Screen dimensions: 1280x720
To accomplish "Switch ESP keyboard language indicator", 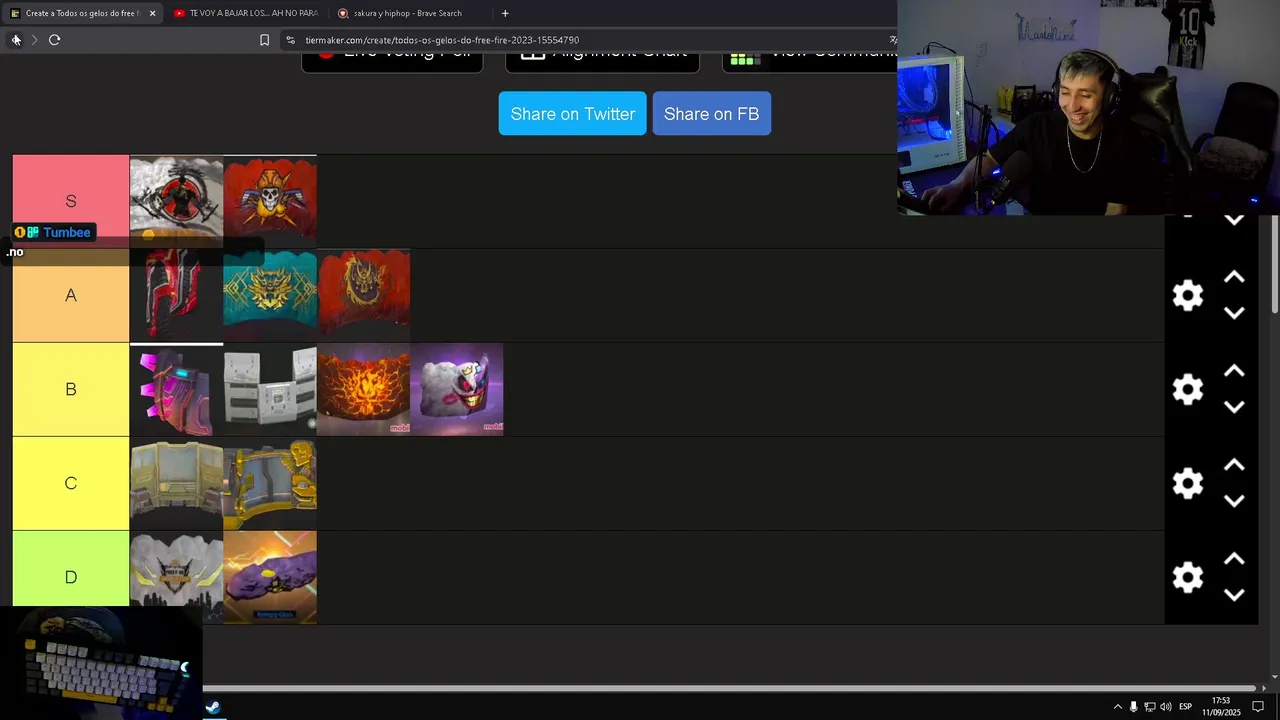I will click(1185, 707).
